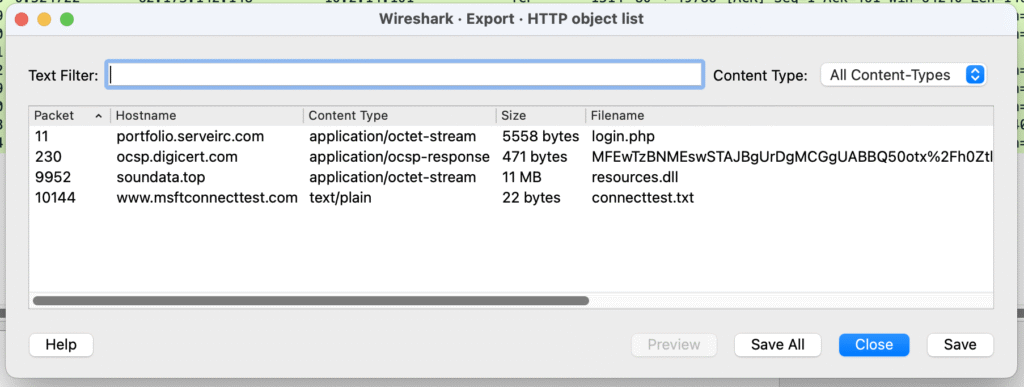Select packet 10144 cell
The image size is (1024, 387).
55,197
